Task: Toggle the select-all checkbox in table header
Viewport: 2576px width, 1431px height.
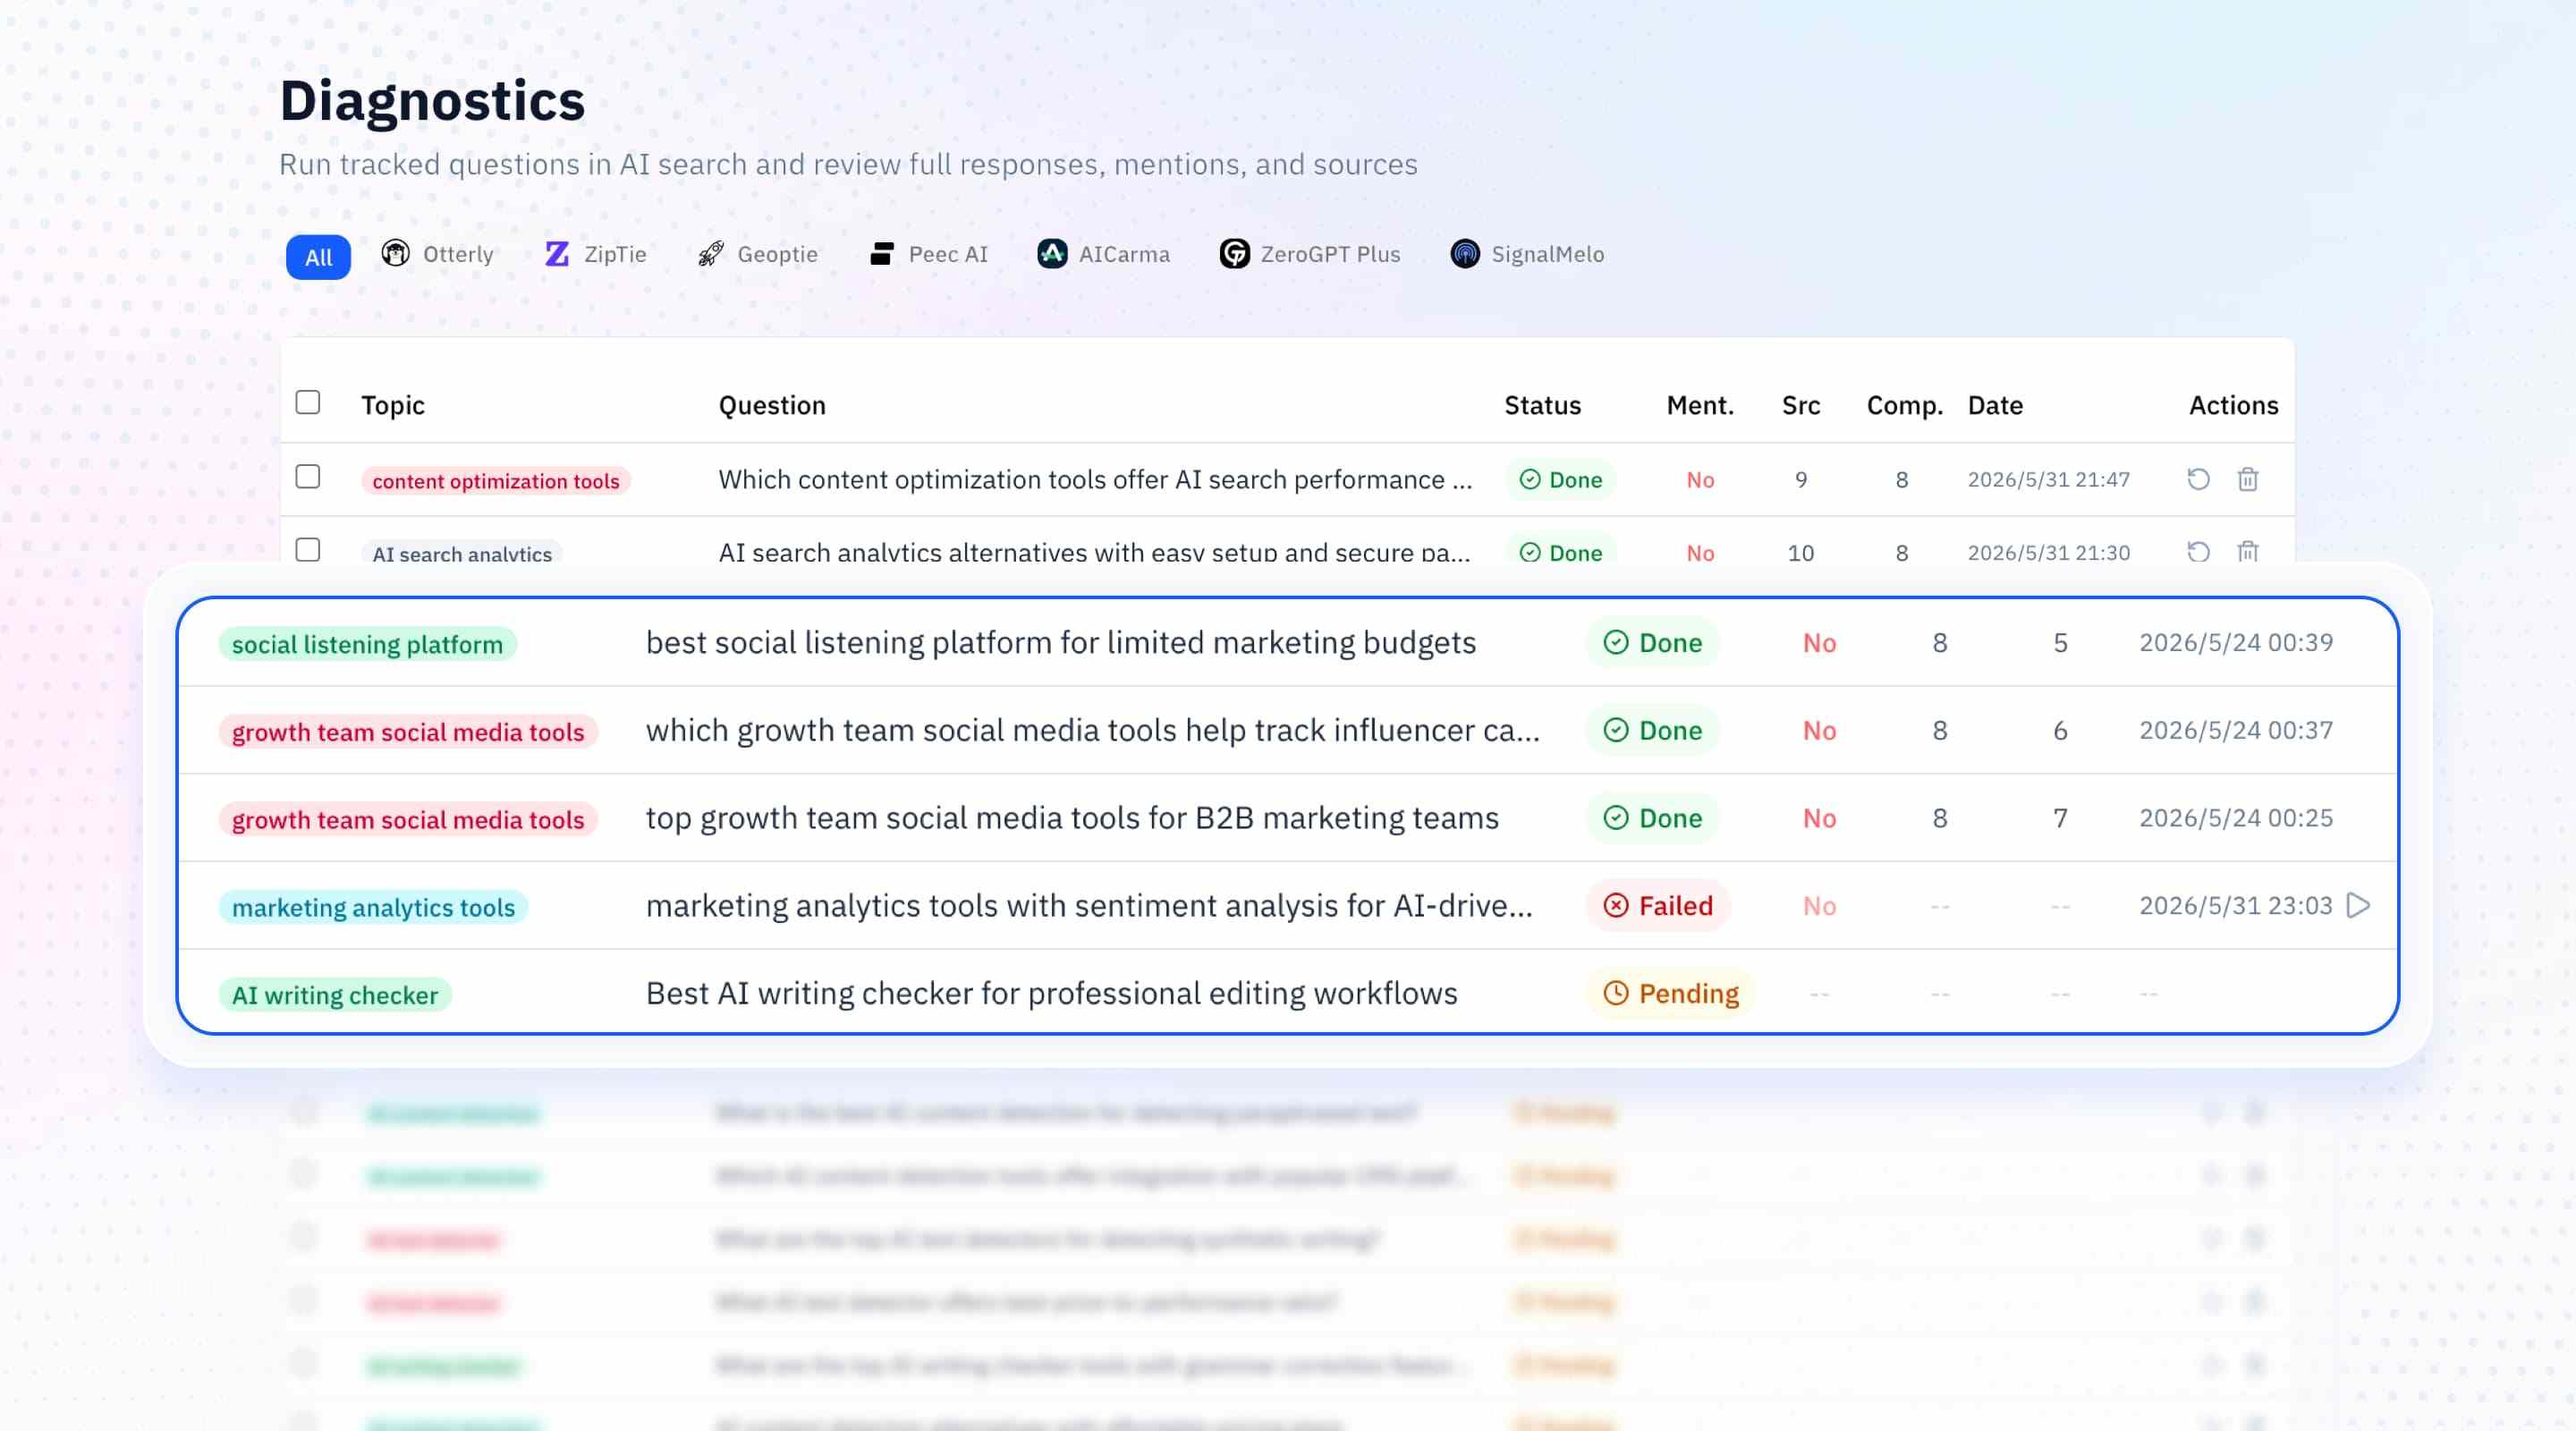Action: coord(308,402)
